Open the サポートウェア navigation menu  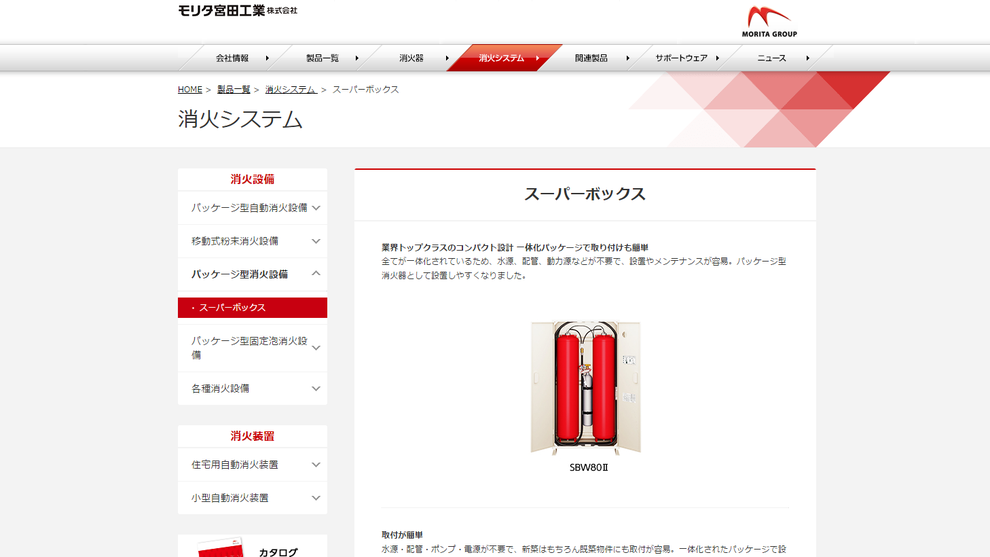(681, 58)
